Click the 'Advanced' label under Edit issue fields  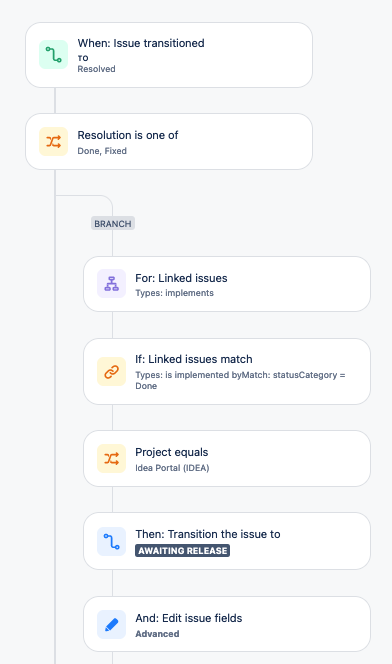[x=157, y=634]
